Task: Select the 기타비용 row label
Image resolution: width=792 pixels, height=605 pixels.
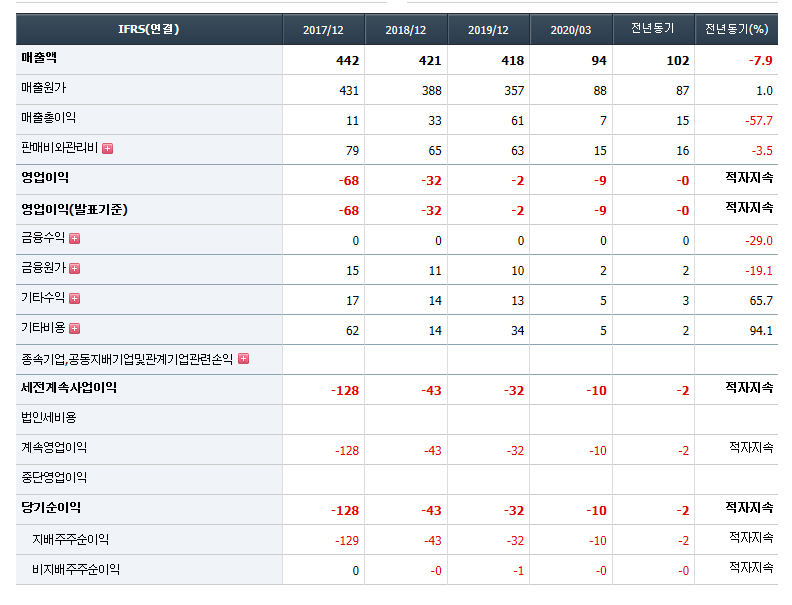Action: 43,328
